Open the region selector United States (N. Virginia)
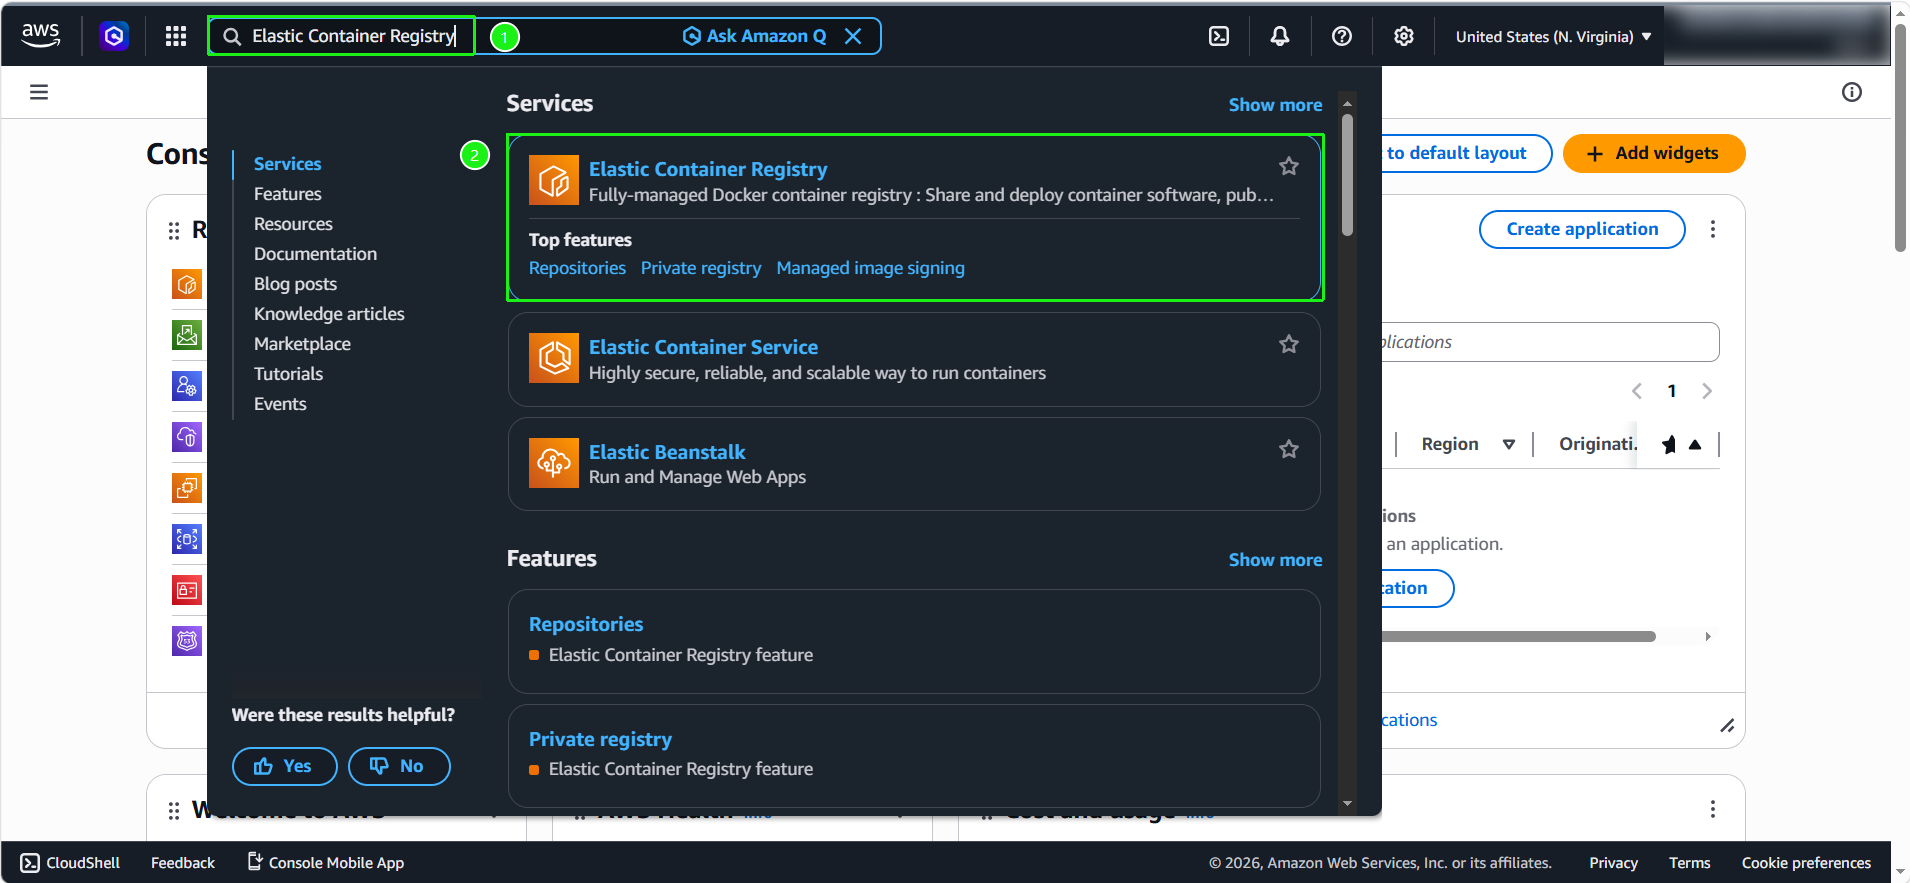The image size is (1910, 883). pyautogui.click(x=1553, y=37)
